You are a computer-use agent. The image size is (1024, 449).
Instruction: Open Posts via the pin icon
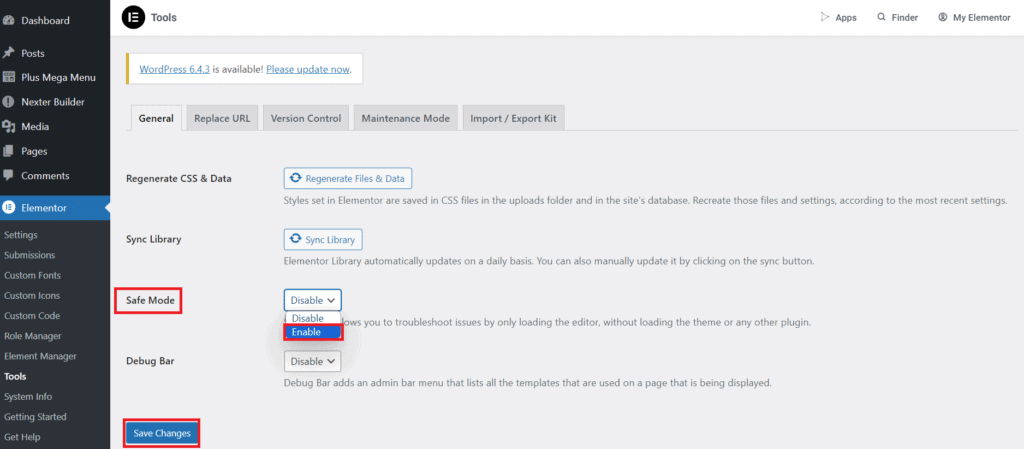click(x=9, y=53)
